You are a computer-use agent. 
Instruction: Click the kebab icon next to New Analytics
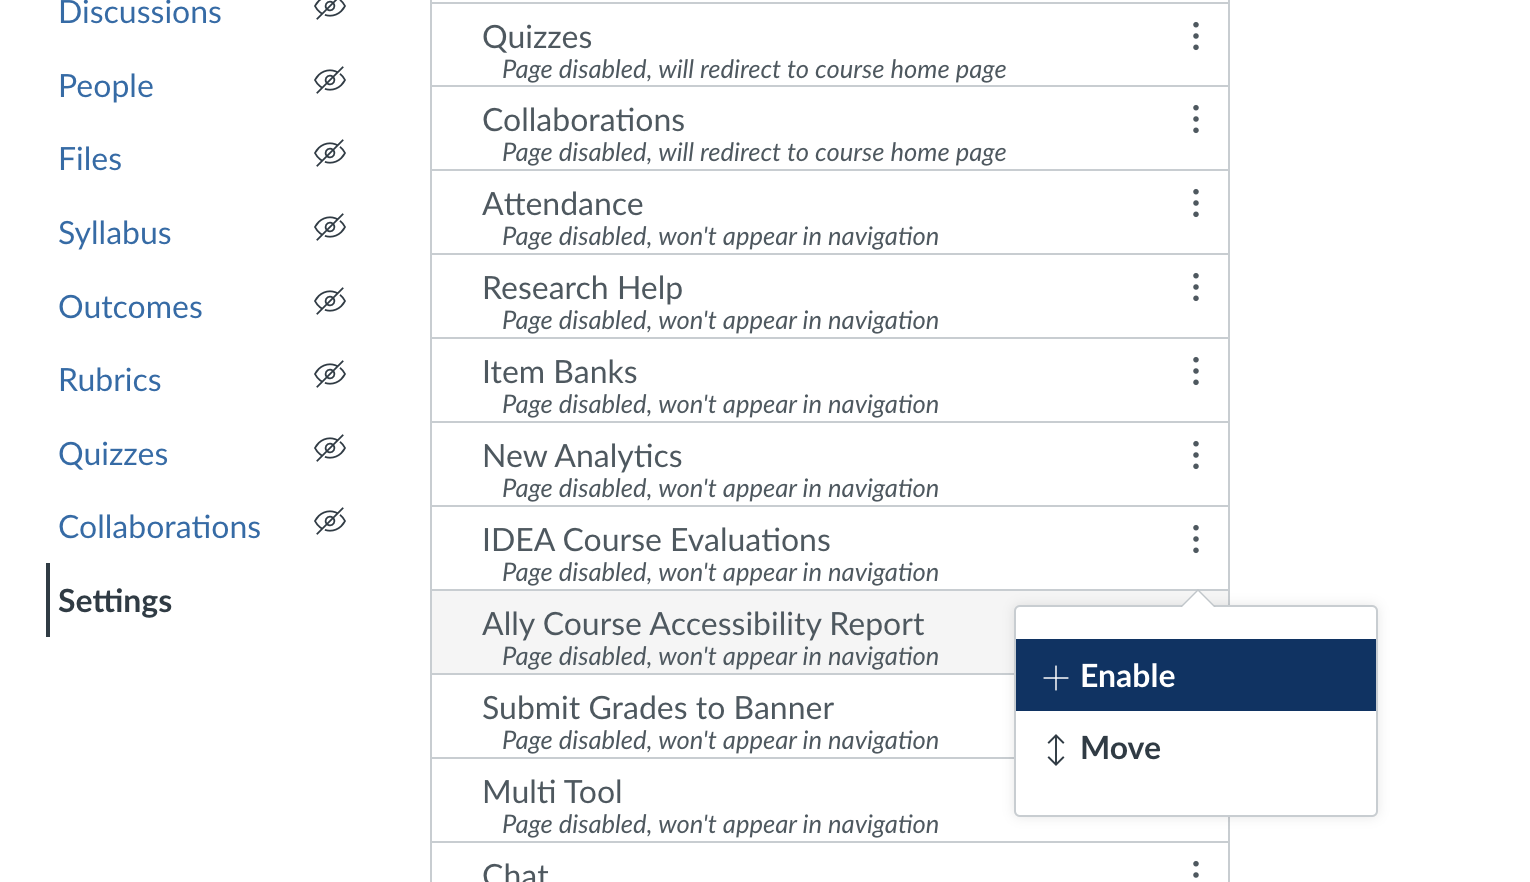click(x=1196, y=455)
